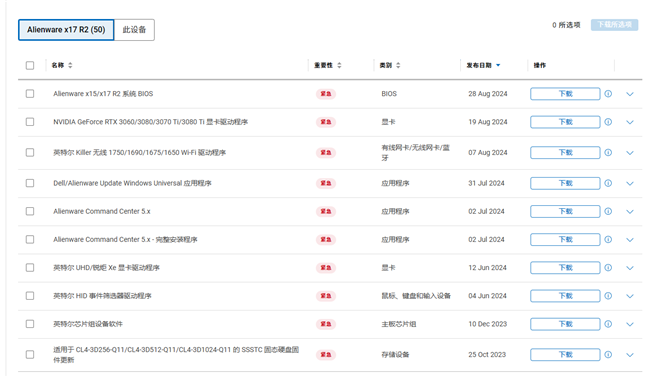Click the 紧急 badge in BIOS row
This screenshot has height=377, width=650.
326,94
